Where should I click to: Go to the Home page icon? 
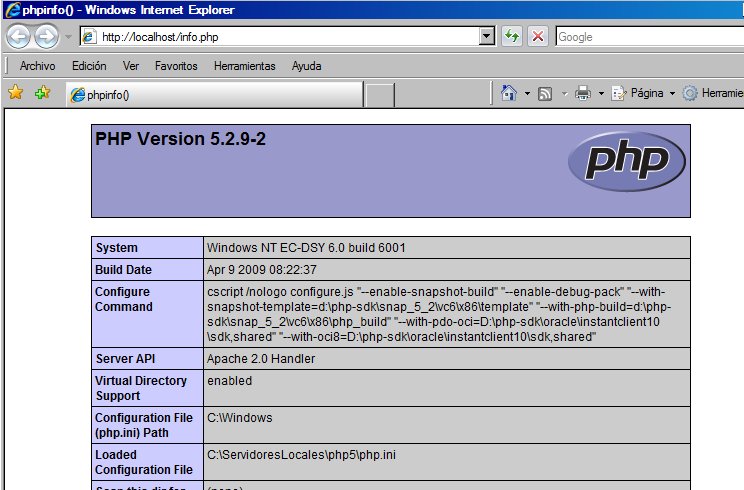[509, 93]
